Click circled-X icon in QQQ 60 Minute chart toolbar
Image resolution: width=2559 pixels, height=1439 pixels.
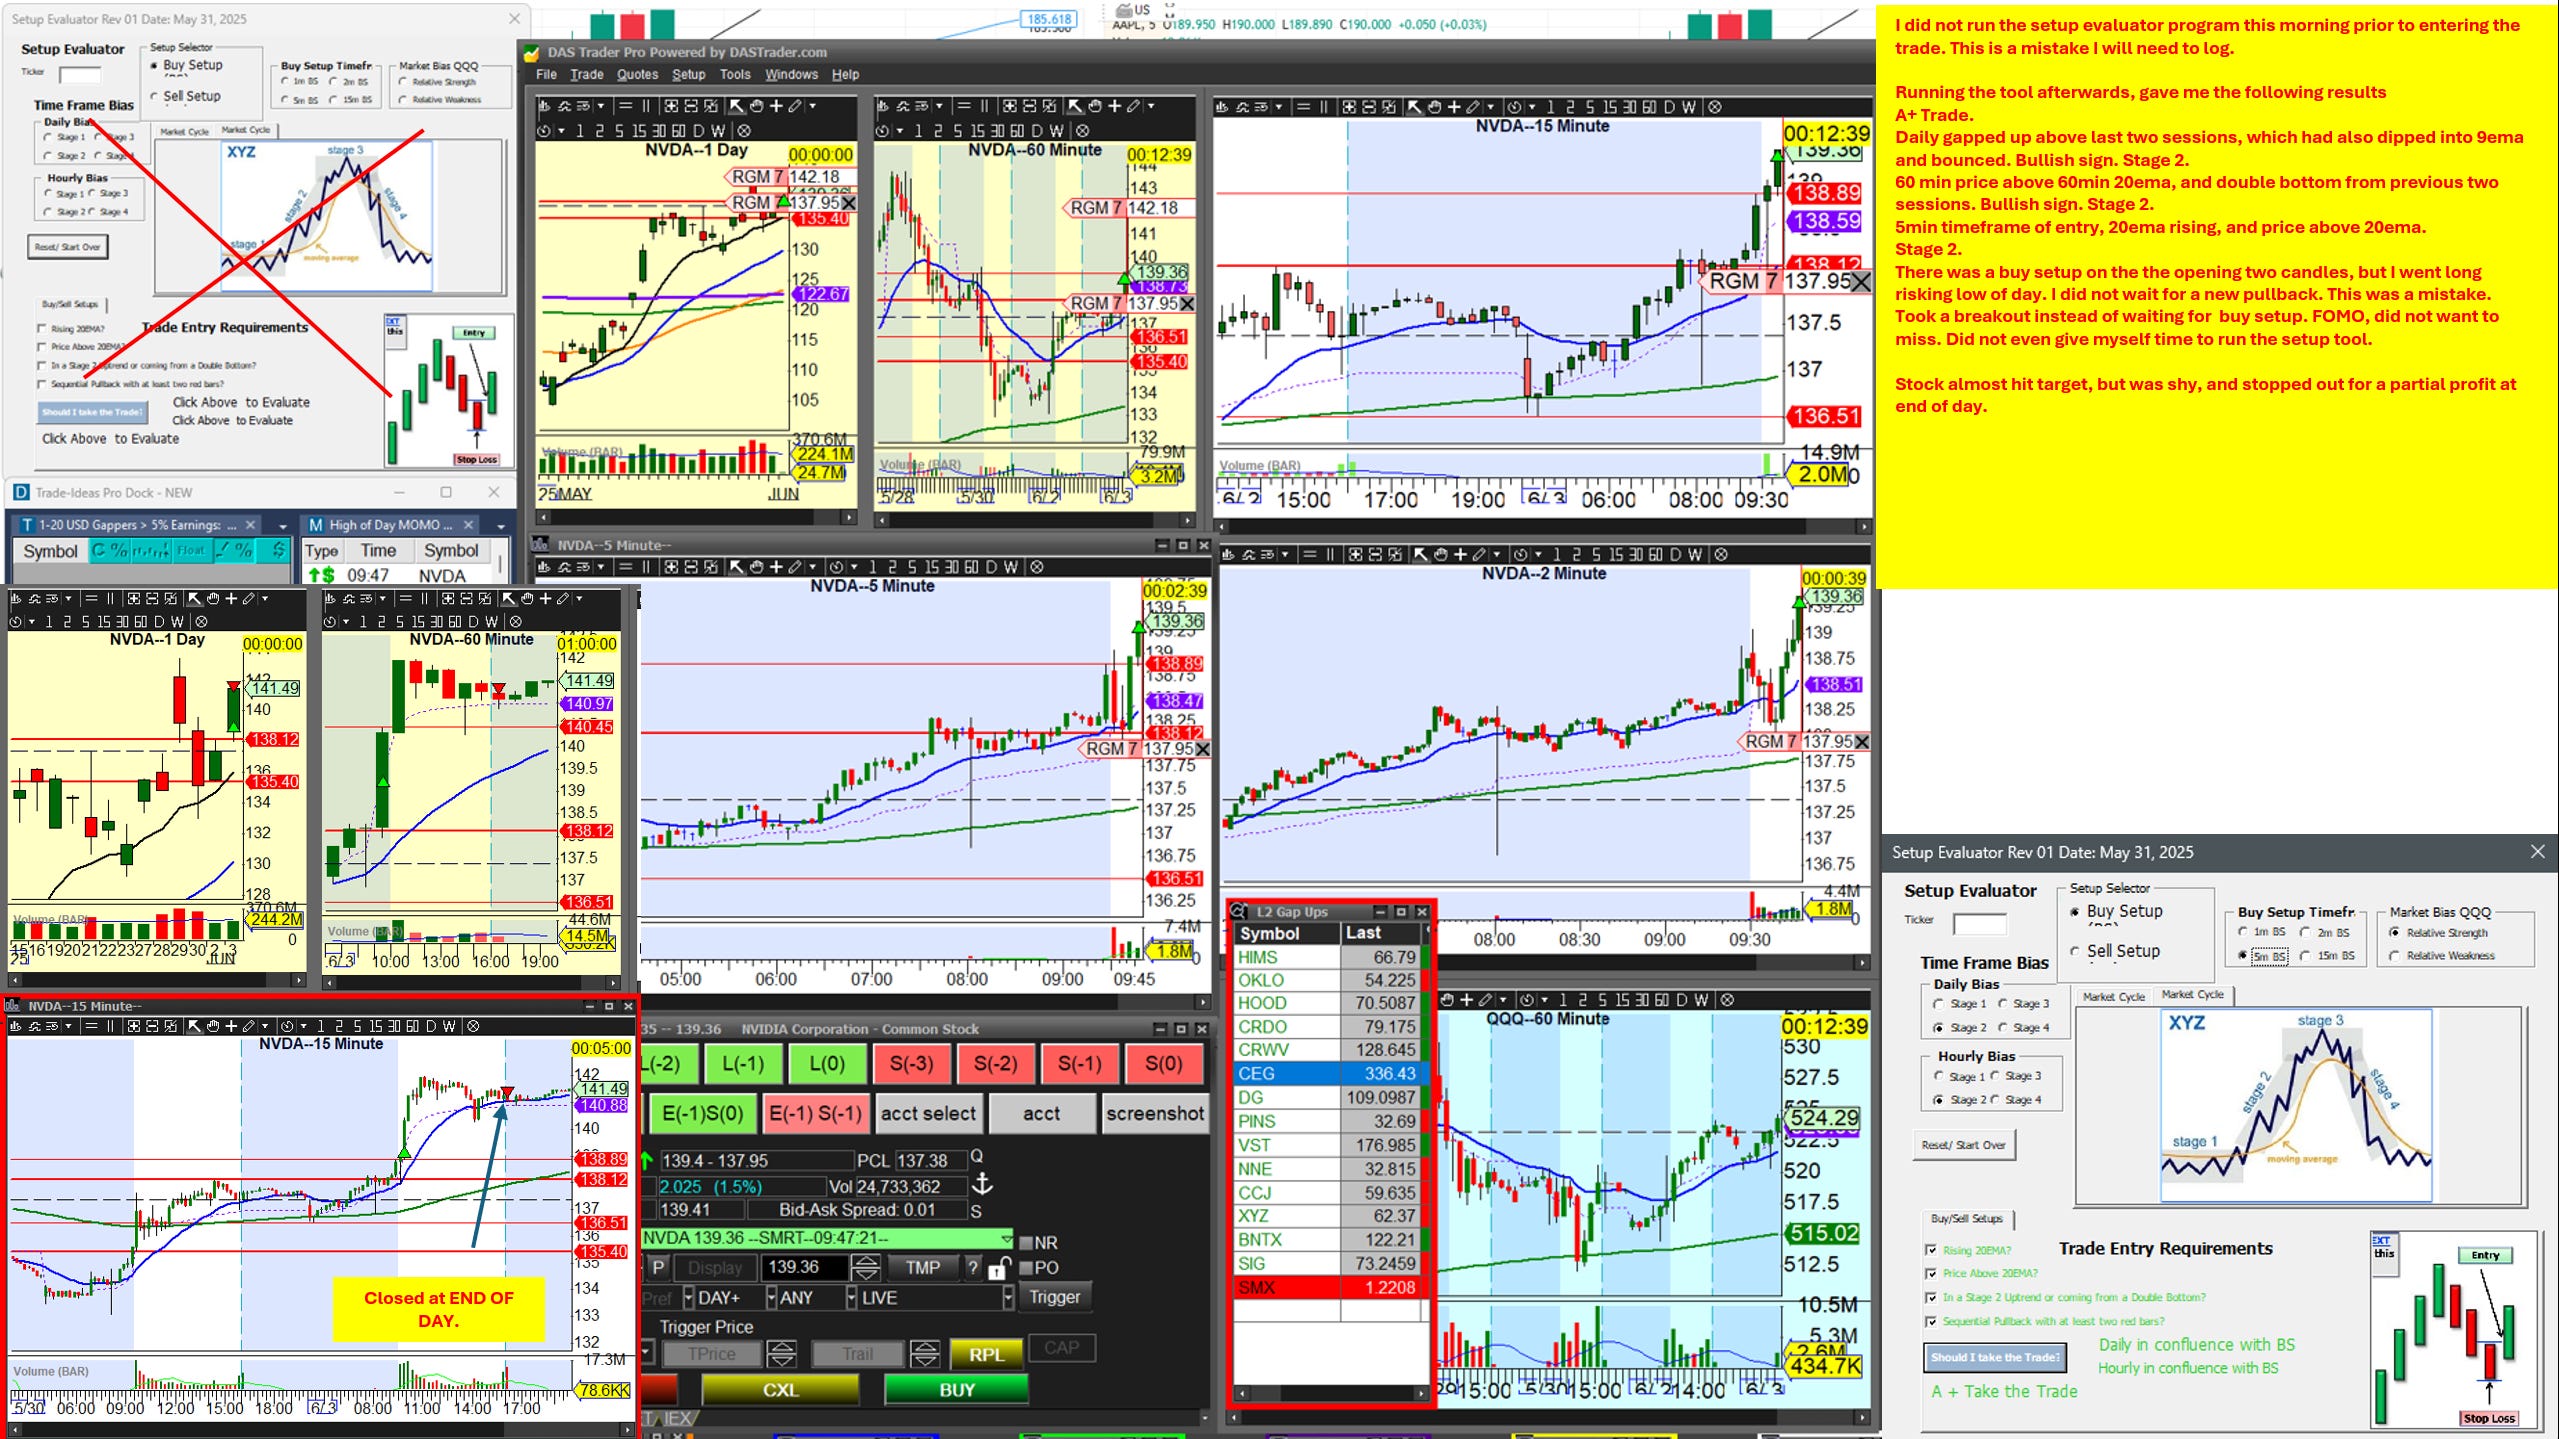[x=1727, y=999]
